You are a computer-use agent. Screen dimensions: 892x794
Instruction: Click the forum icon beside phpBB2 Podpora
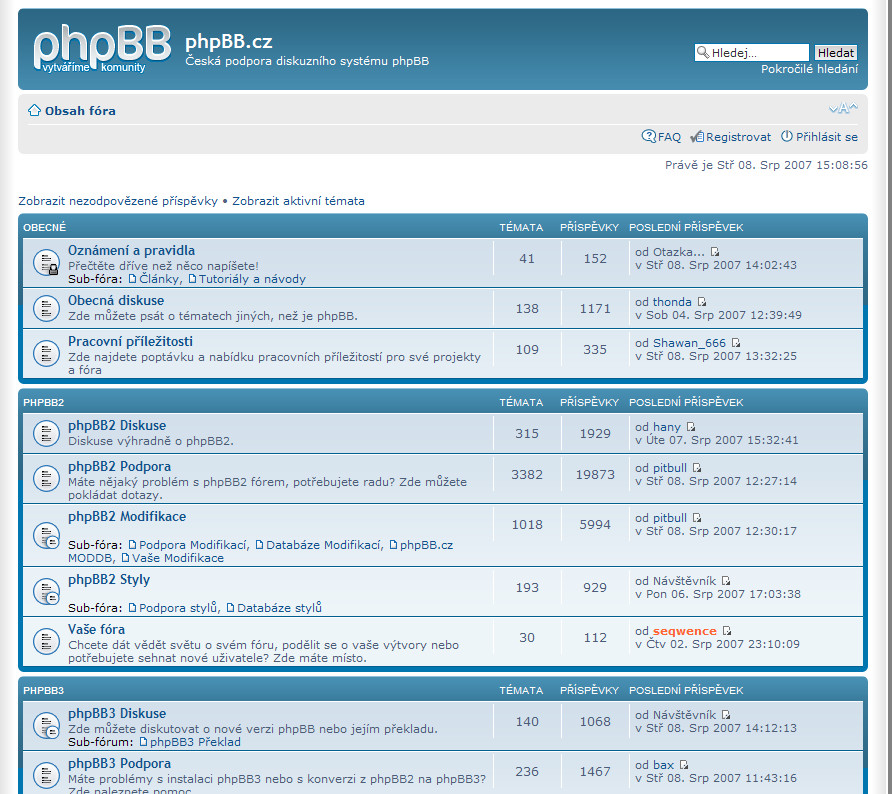click(x=47, y=478)
